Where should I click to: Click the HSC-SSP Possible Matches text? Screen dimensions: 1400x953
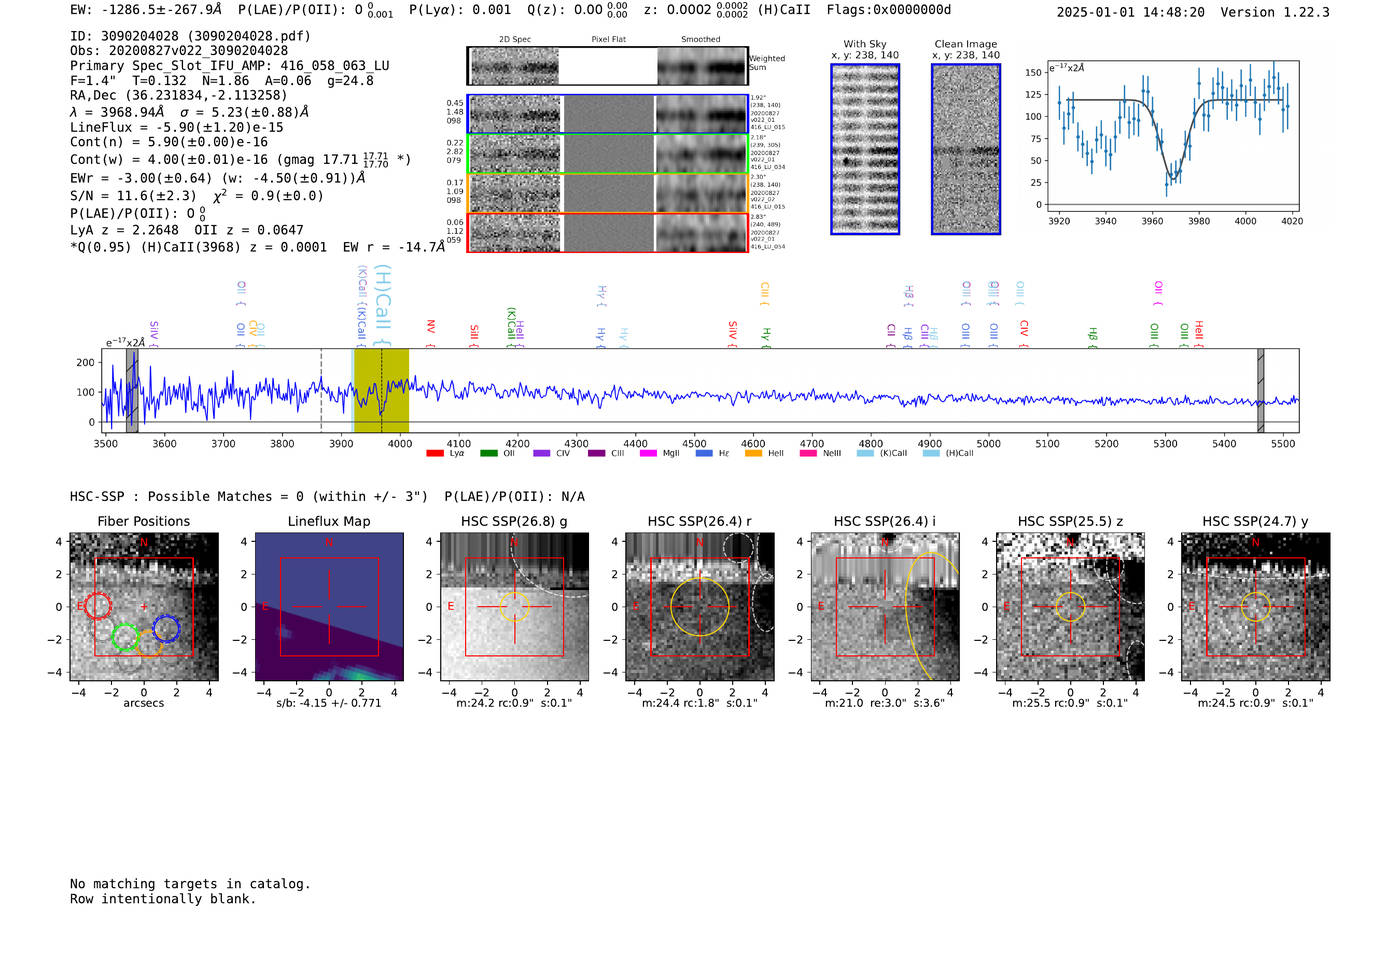[327, 497]
